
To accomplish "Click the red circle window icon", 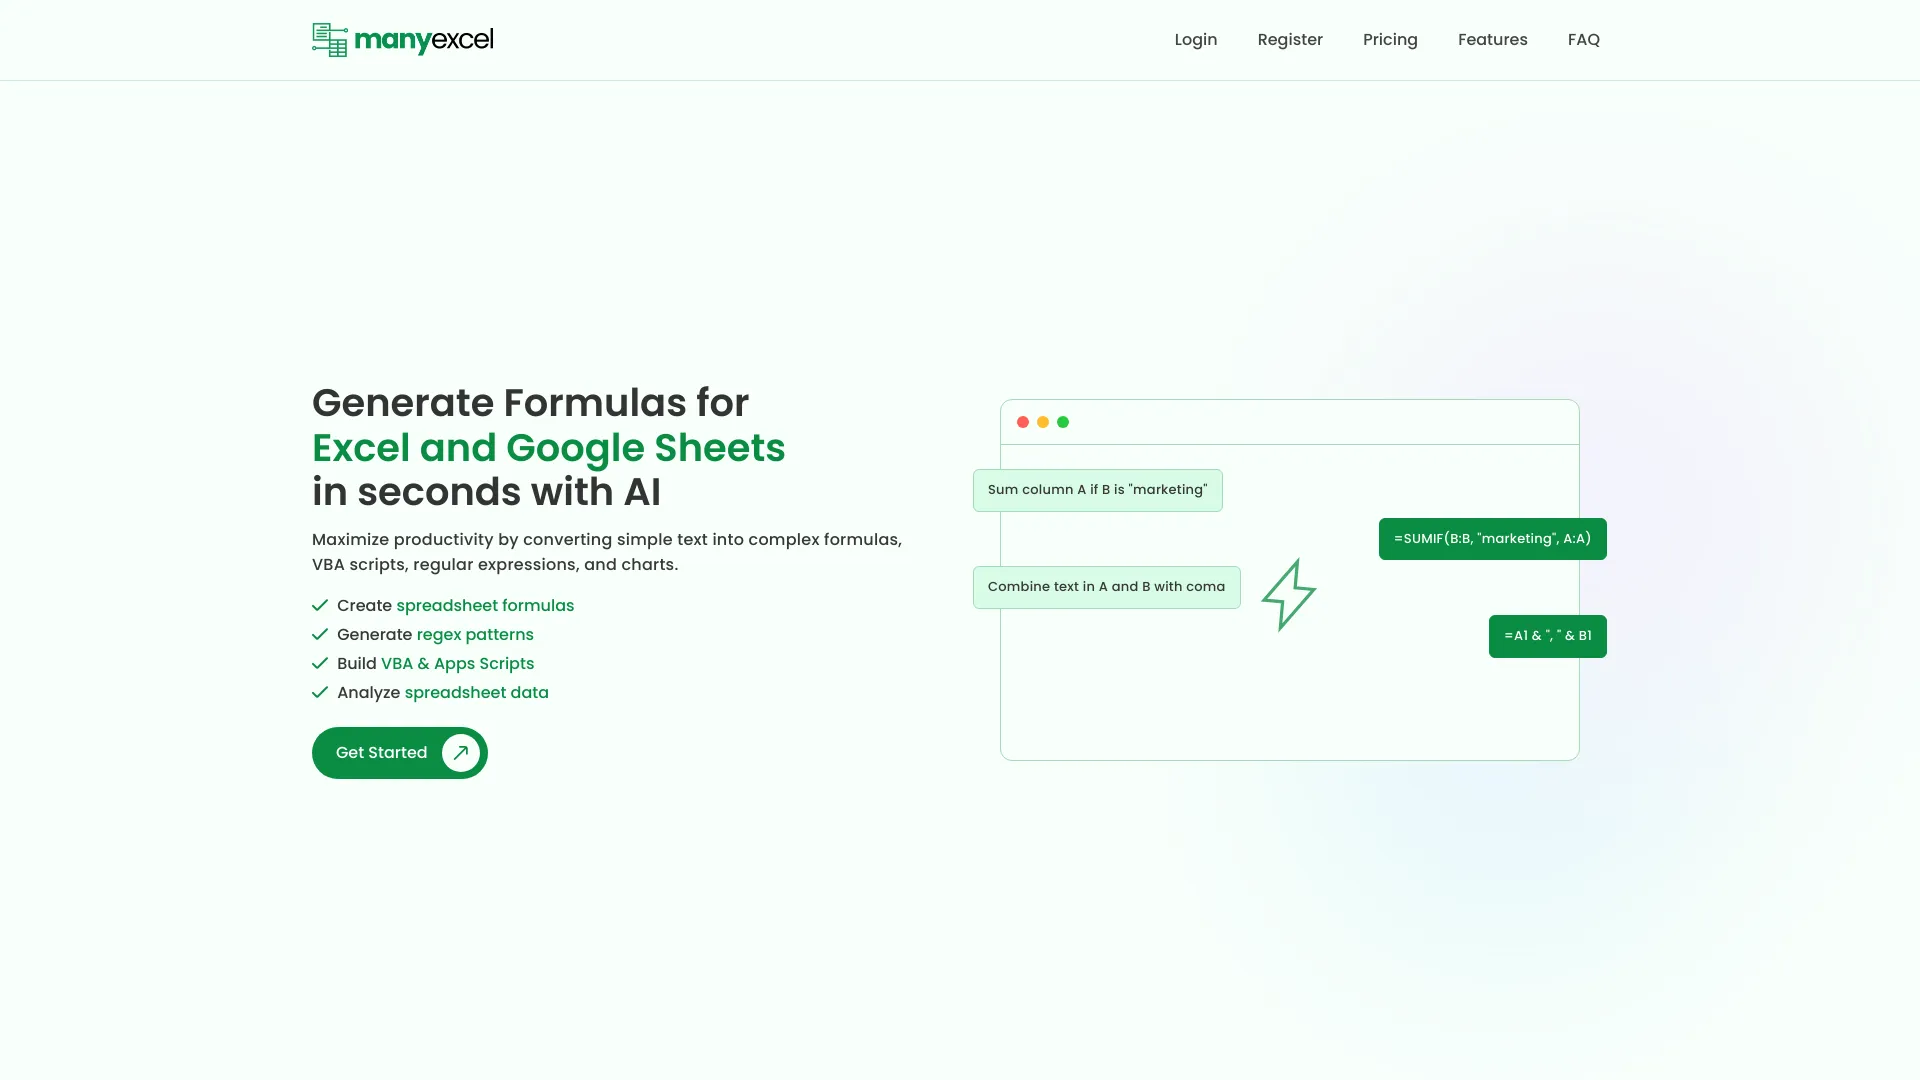I will pyautogui.click(x=1022, y=421).
